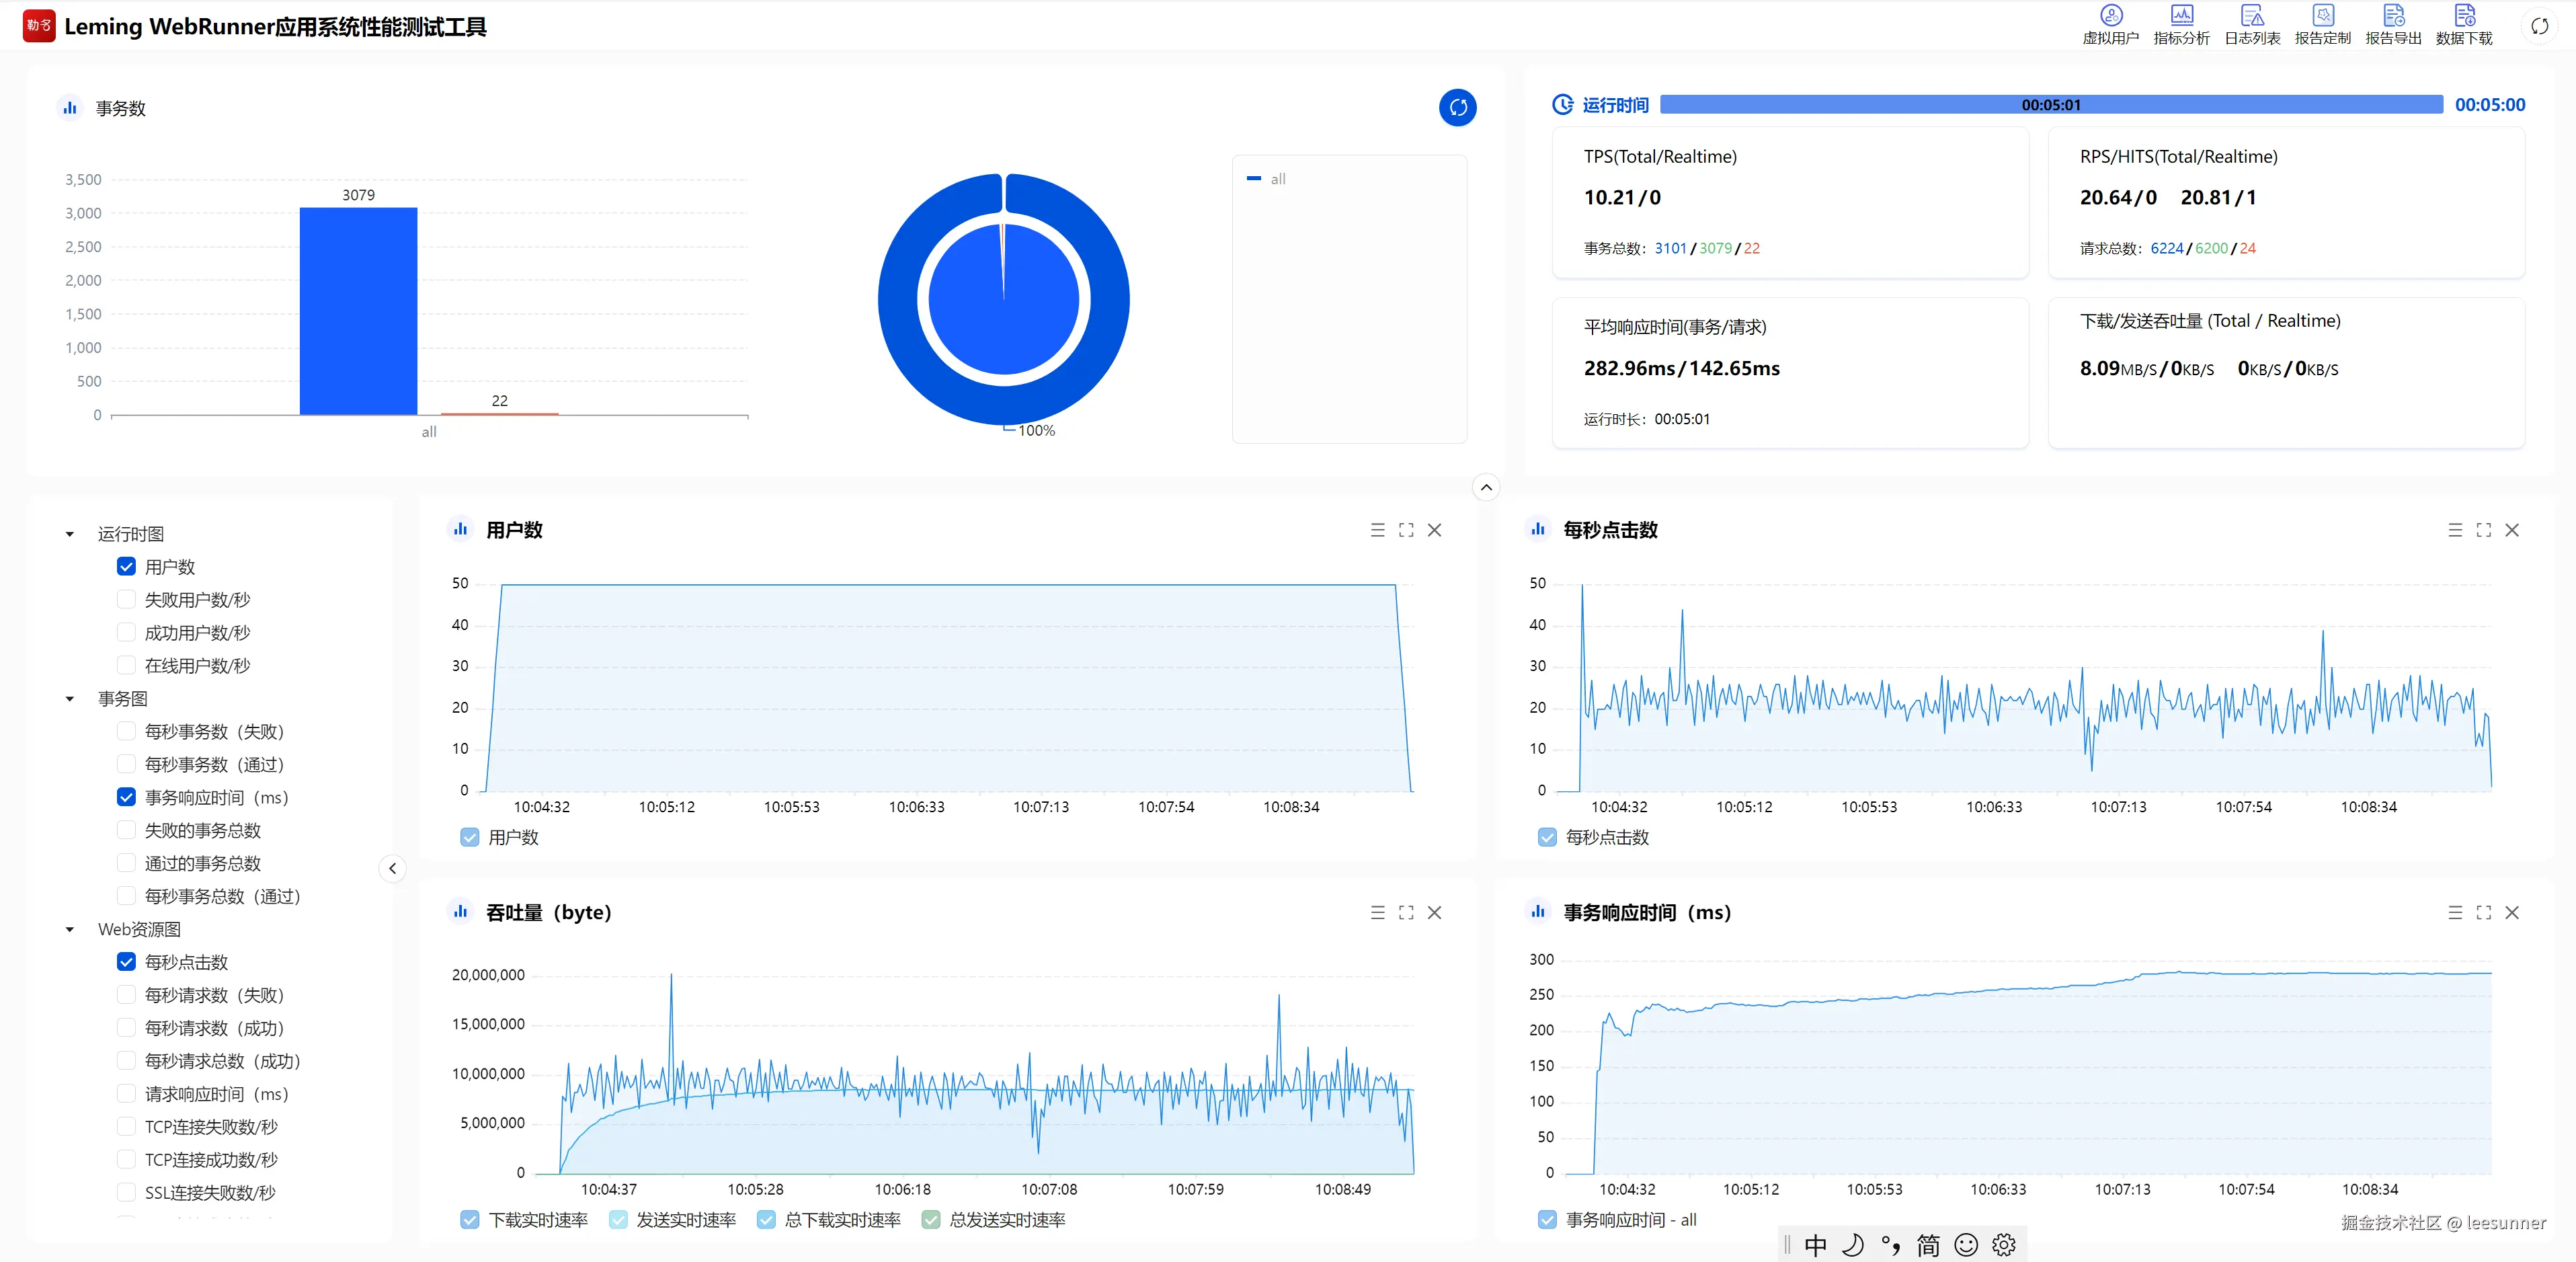Viewport: 2576px width, 1262px height.
Task: Open the 用户数 chart hamburger menu
Action: 1377,530
